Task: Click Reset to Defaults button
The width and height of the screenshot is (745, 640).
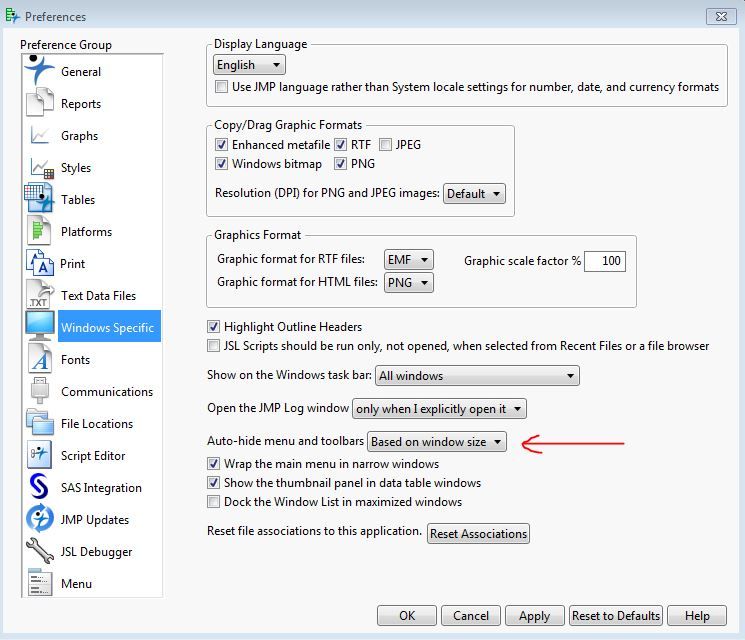Action: click(616, 615)
